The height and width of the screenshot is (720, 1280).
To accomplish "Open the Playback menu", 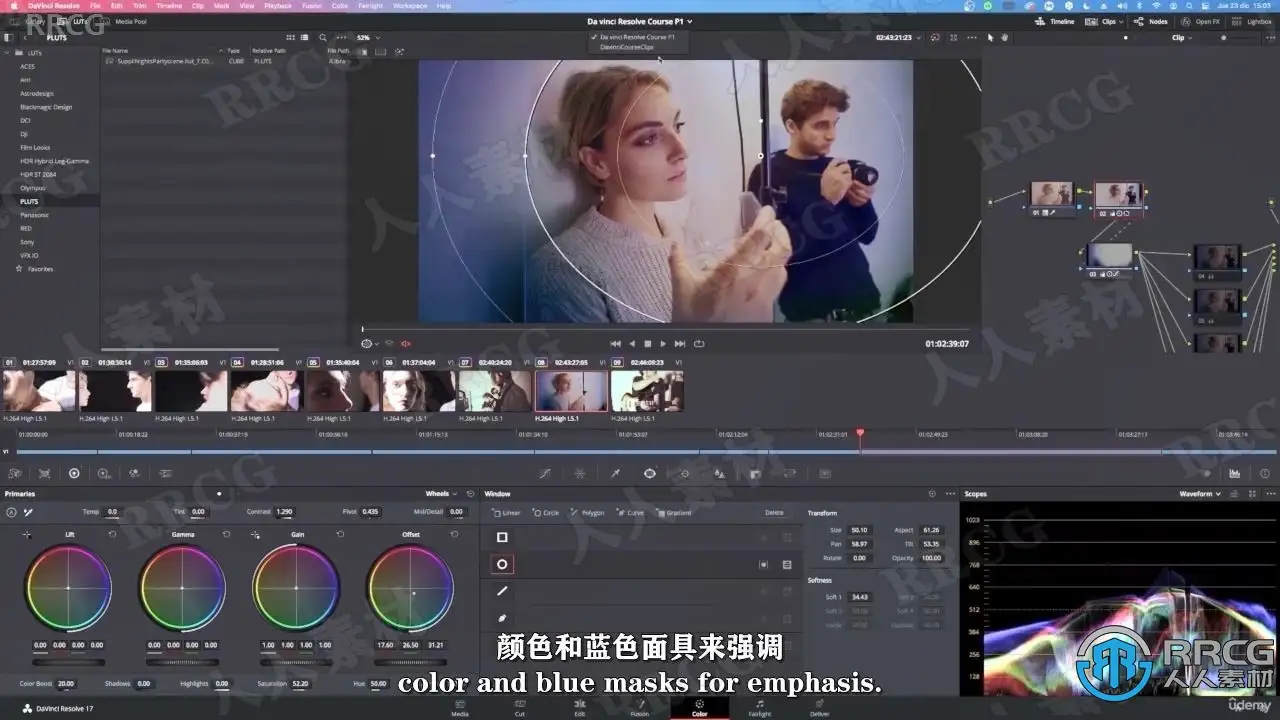I will [278, 5].
